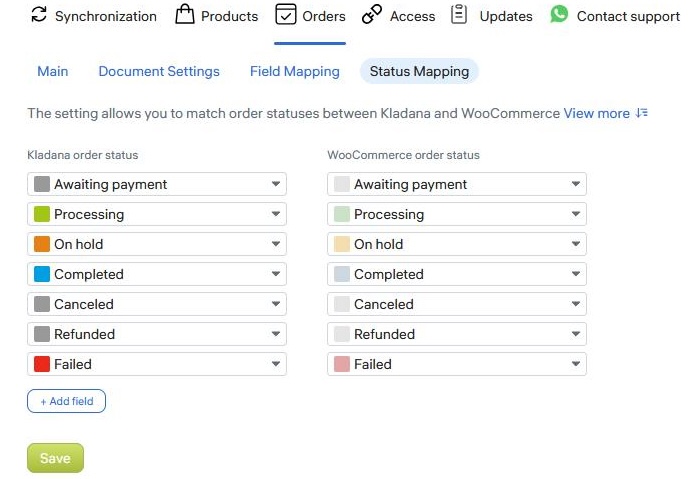
Task: Select the Status Mapping tab
Action: (419, 71)
